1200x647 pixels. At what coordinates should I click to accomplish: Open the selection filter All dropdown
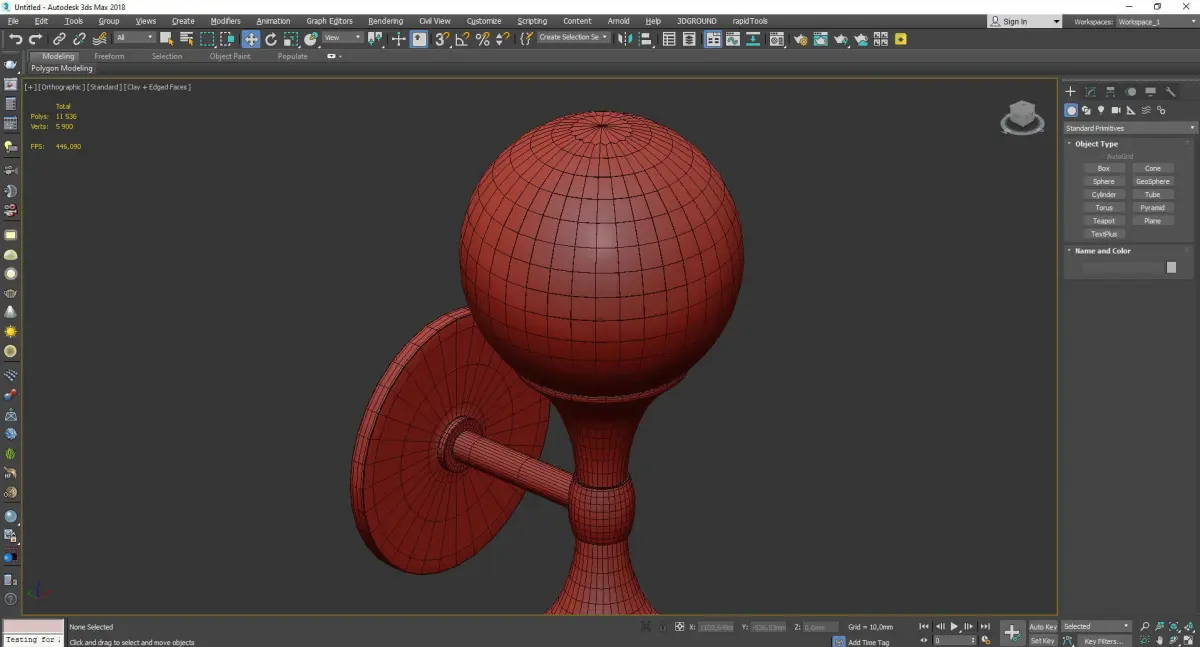tap(134, 38)
